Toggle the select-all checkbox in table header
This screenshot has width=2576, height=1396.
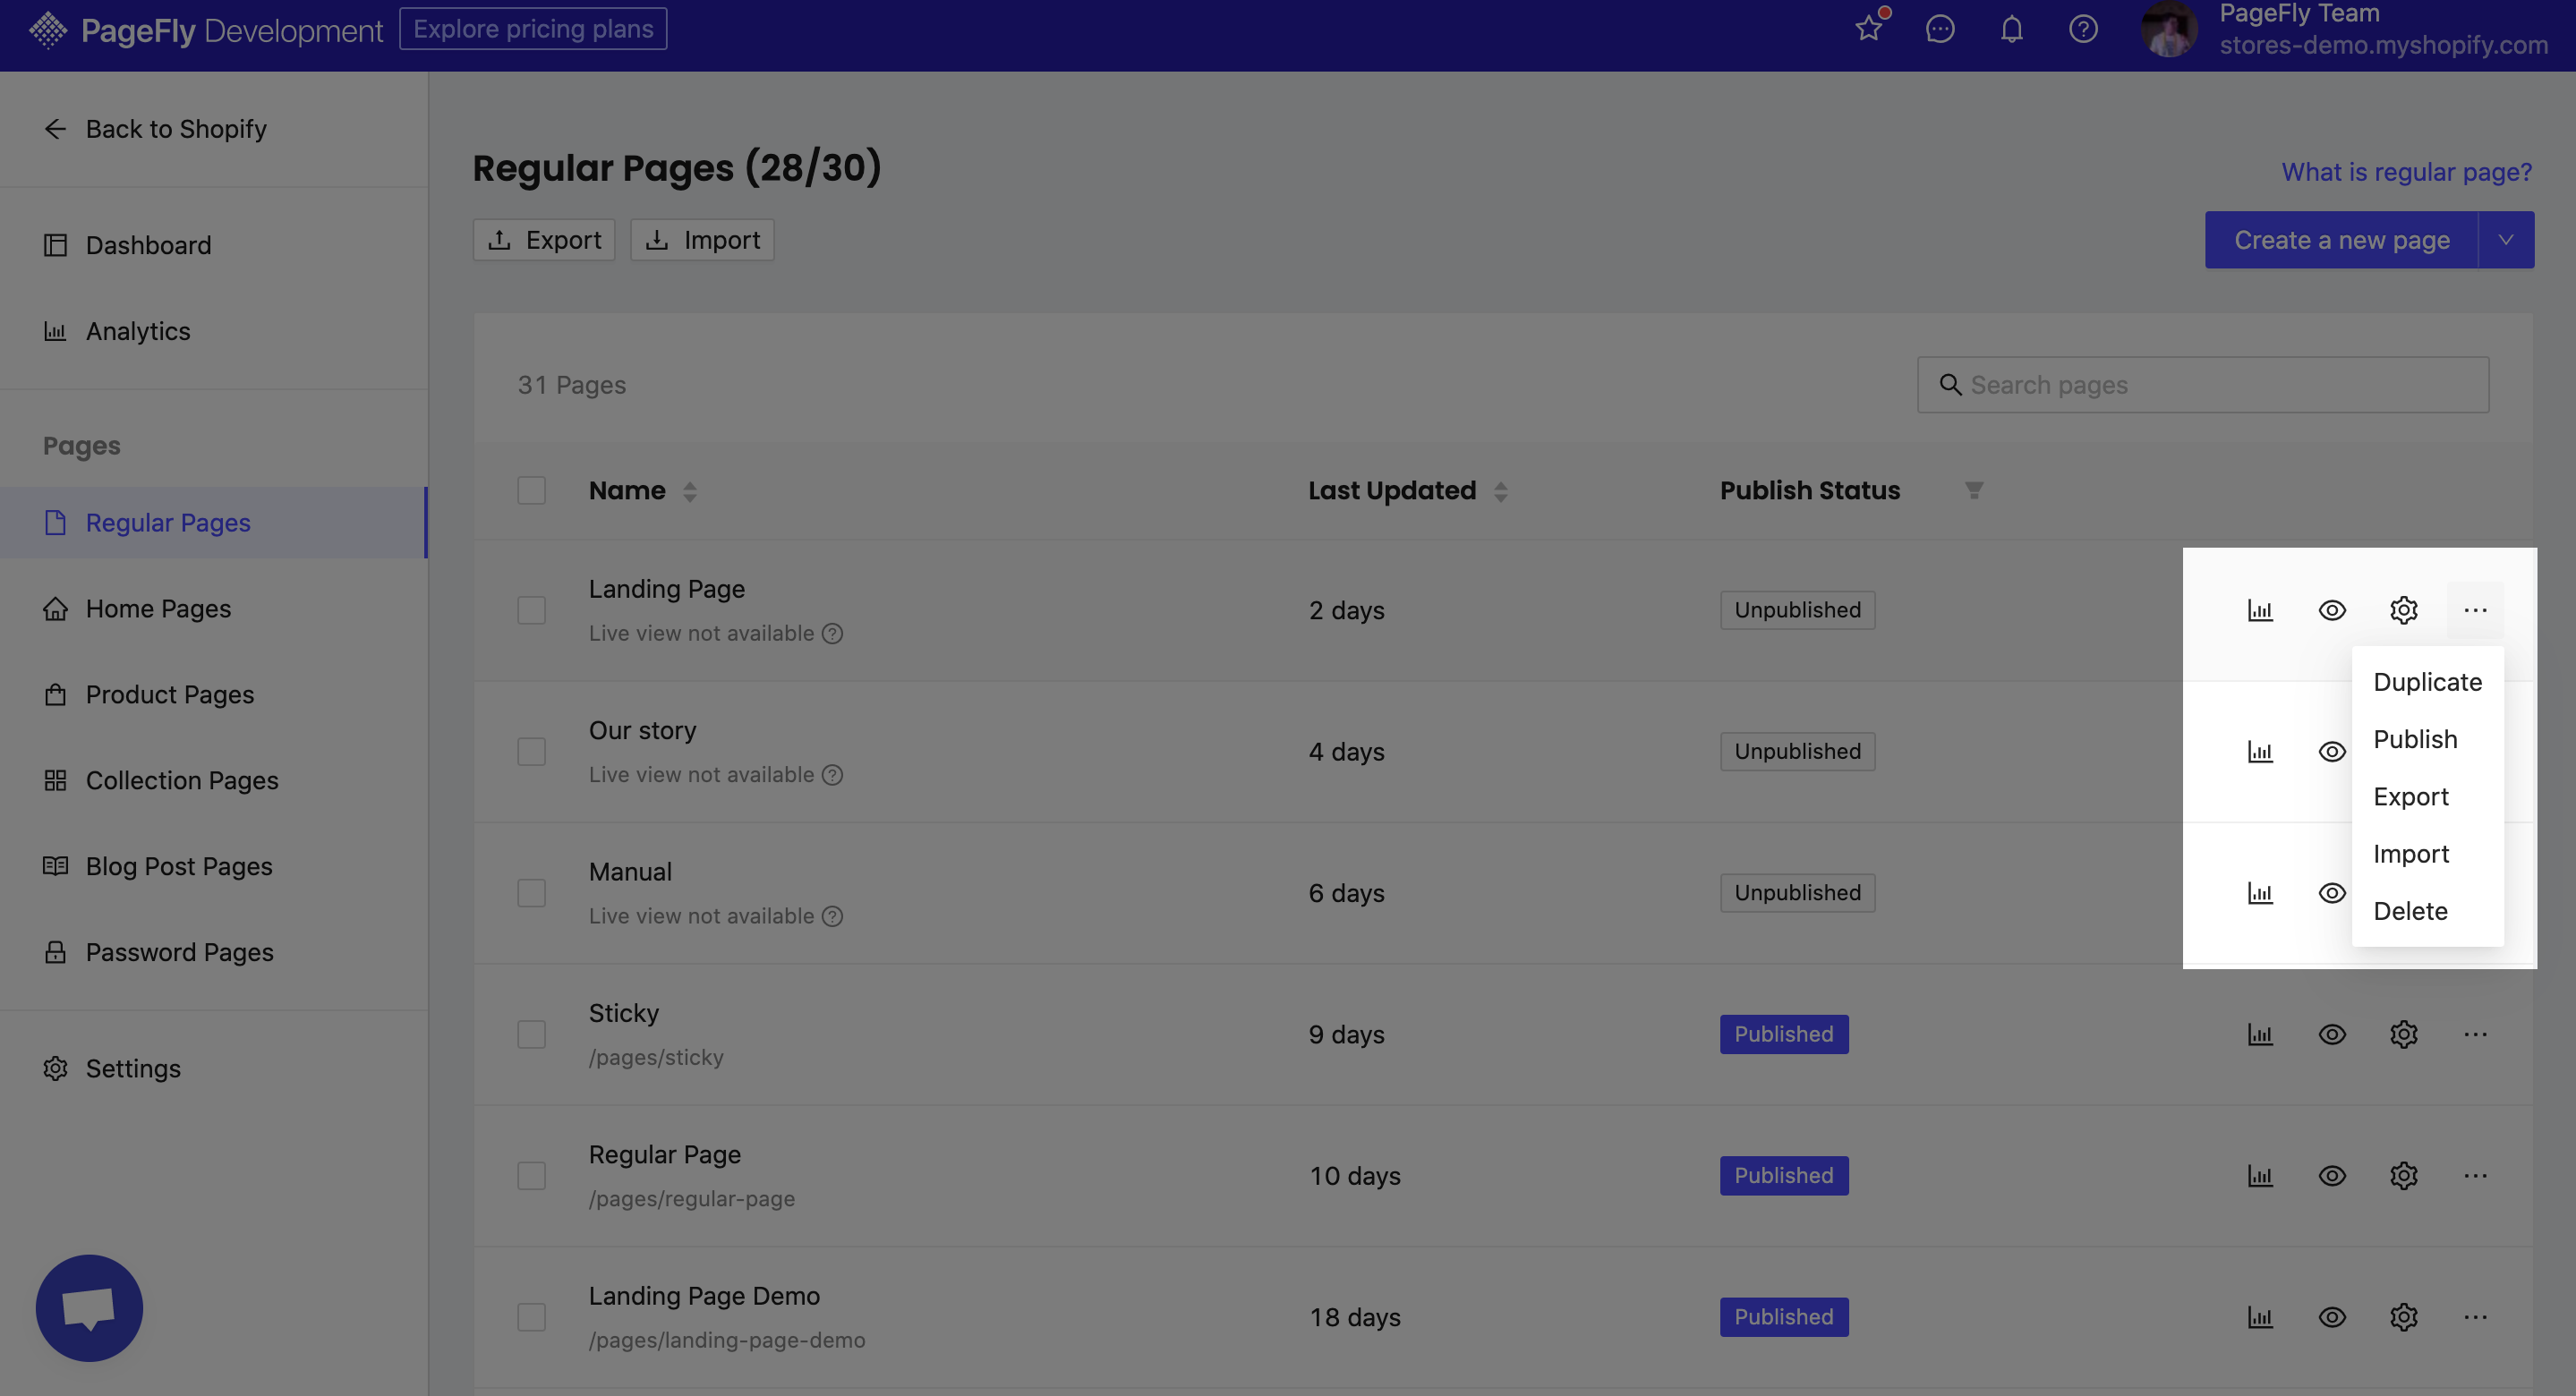tap(531, 491)
